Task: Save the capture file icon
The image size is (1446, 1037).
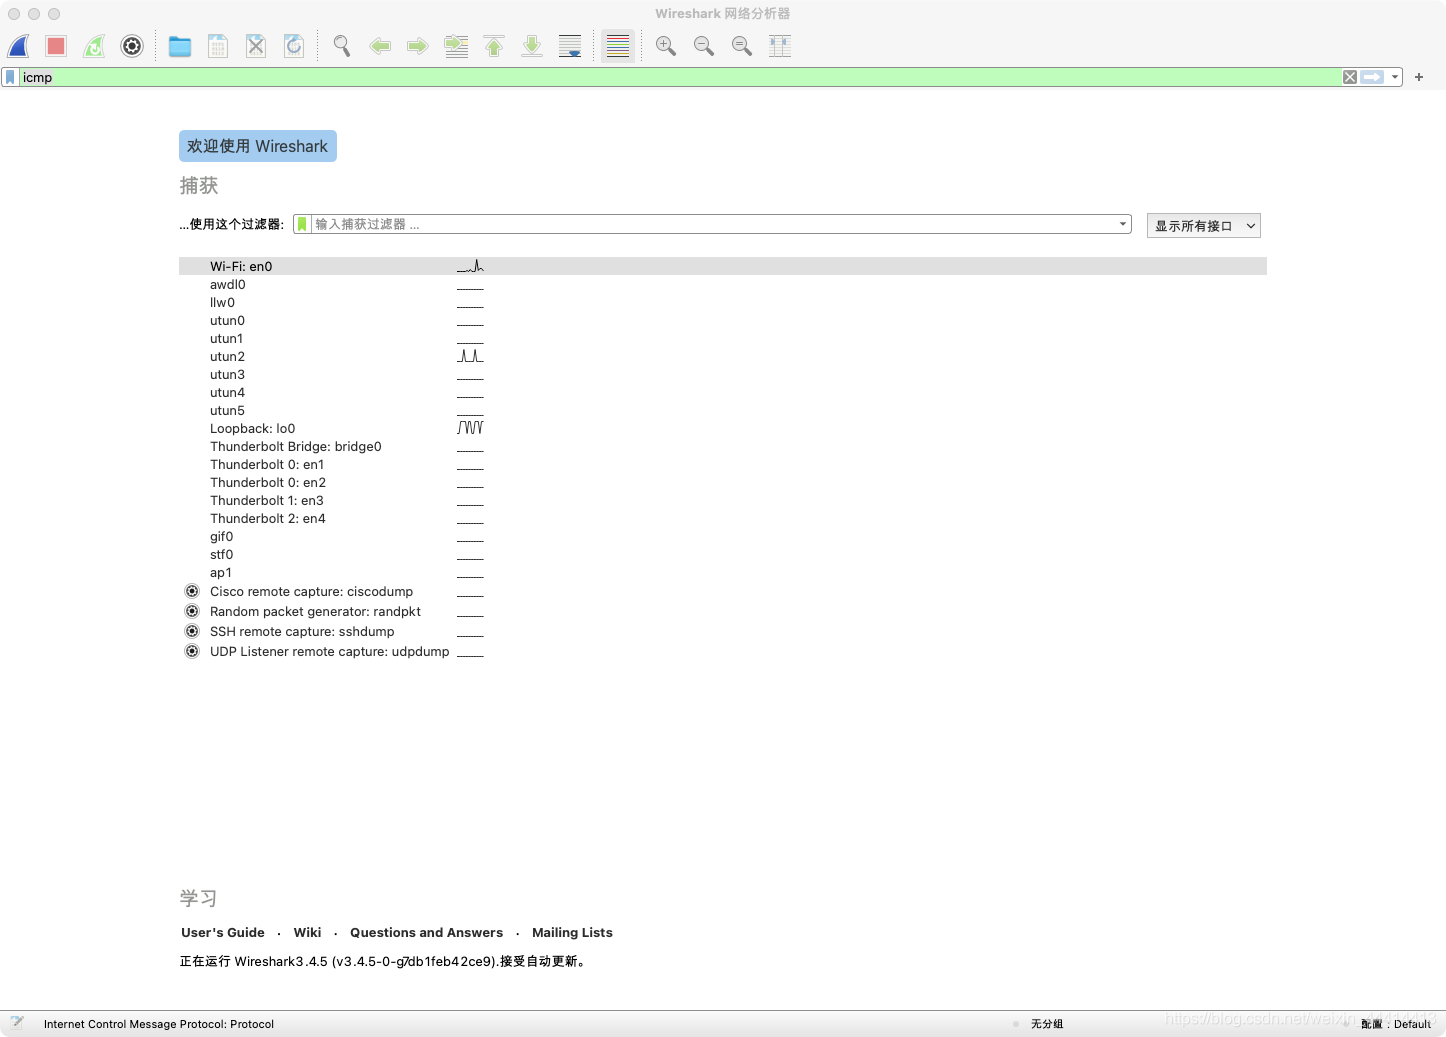Action: pyautogui.click(x=218, y=46)
